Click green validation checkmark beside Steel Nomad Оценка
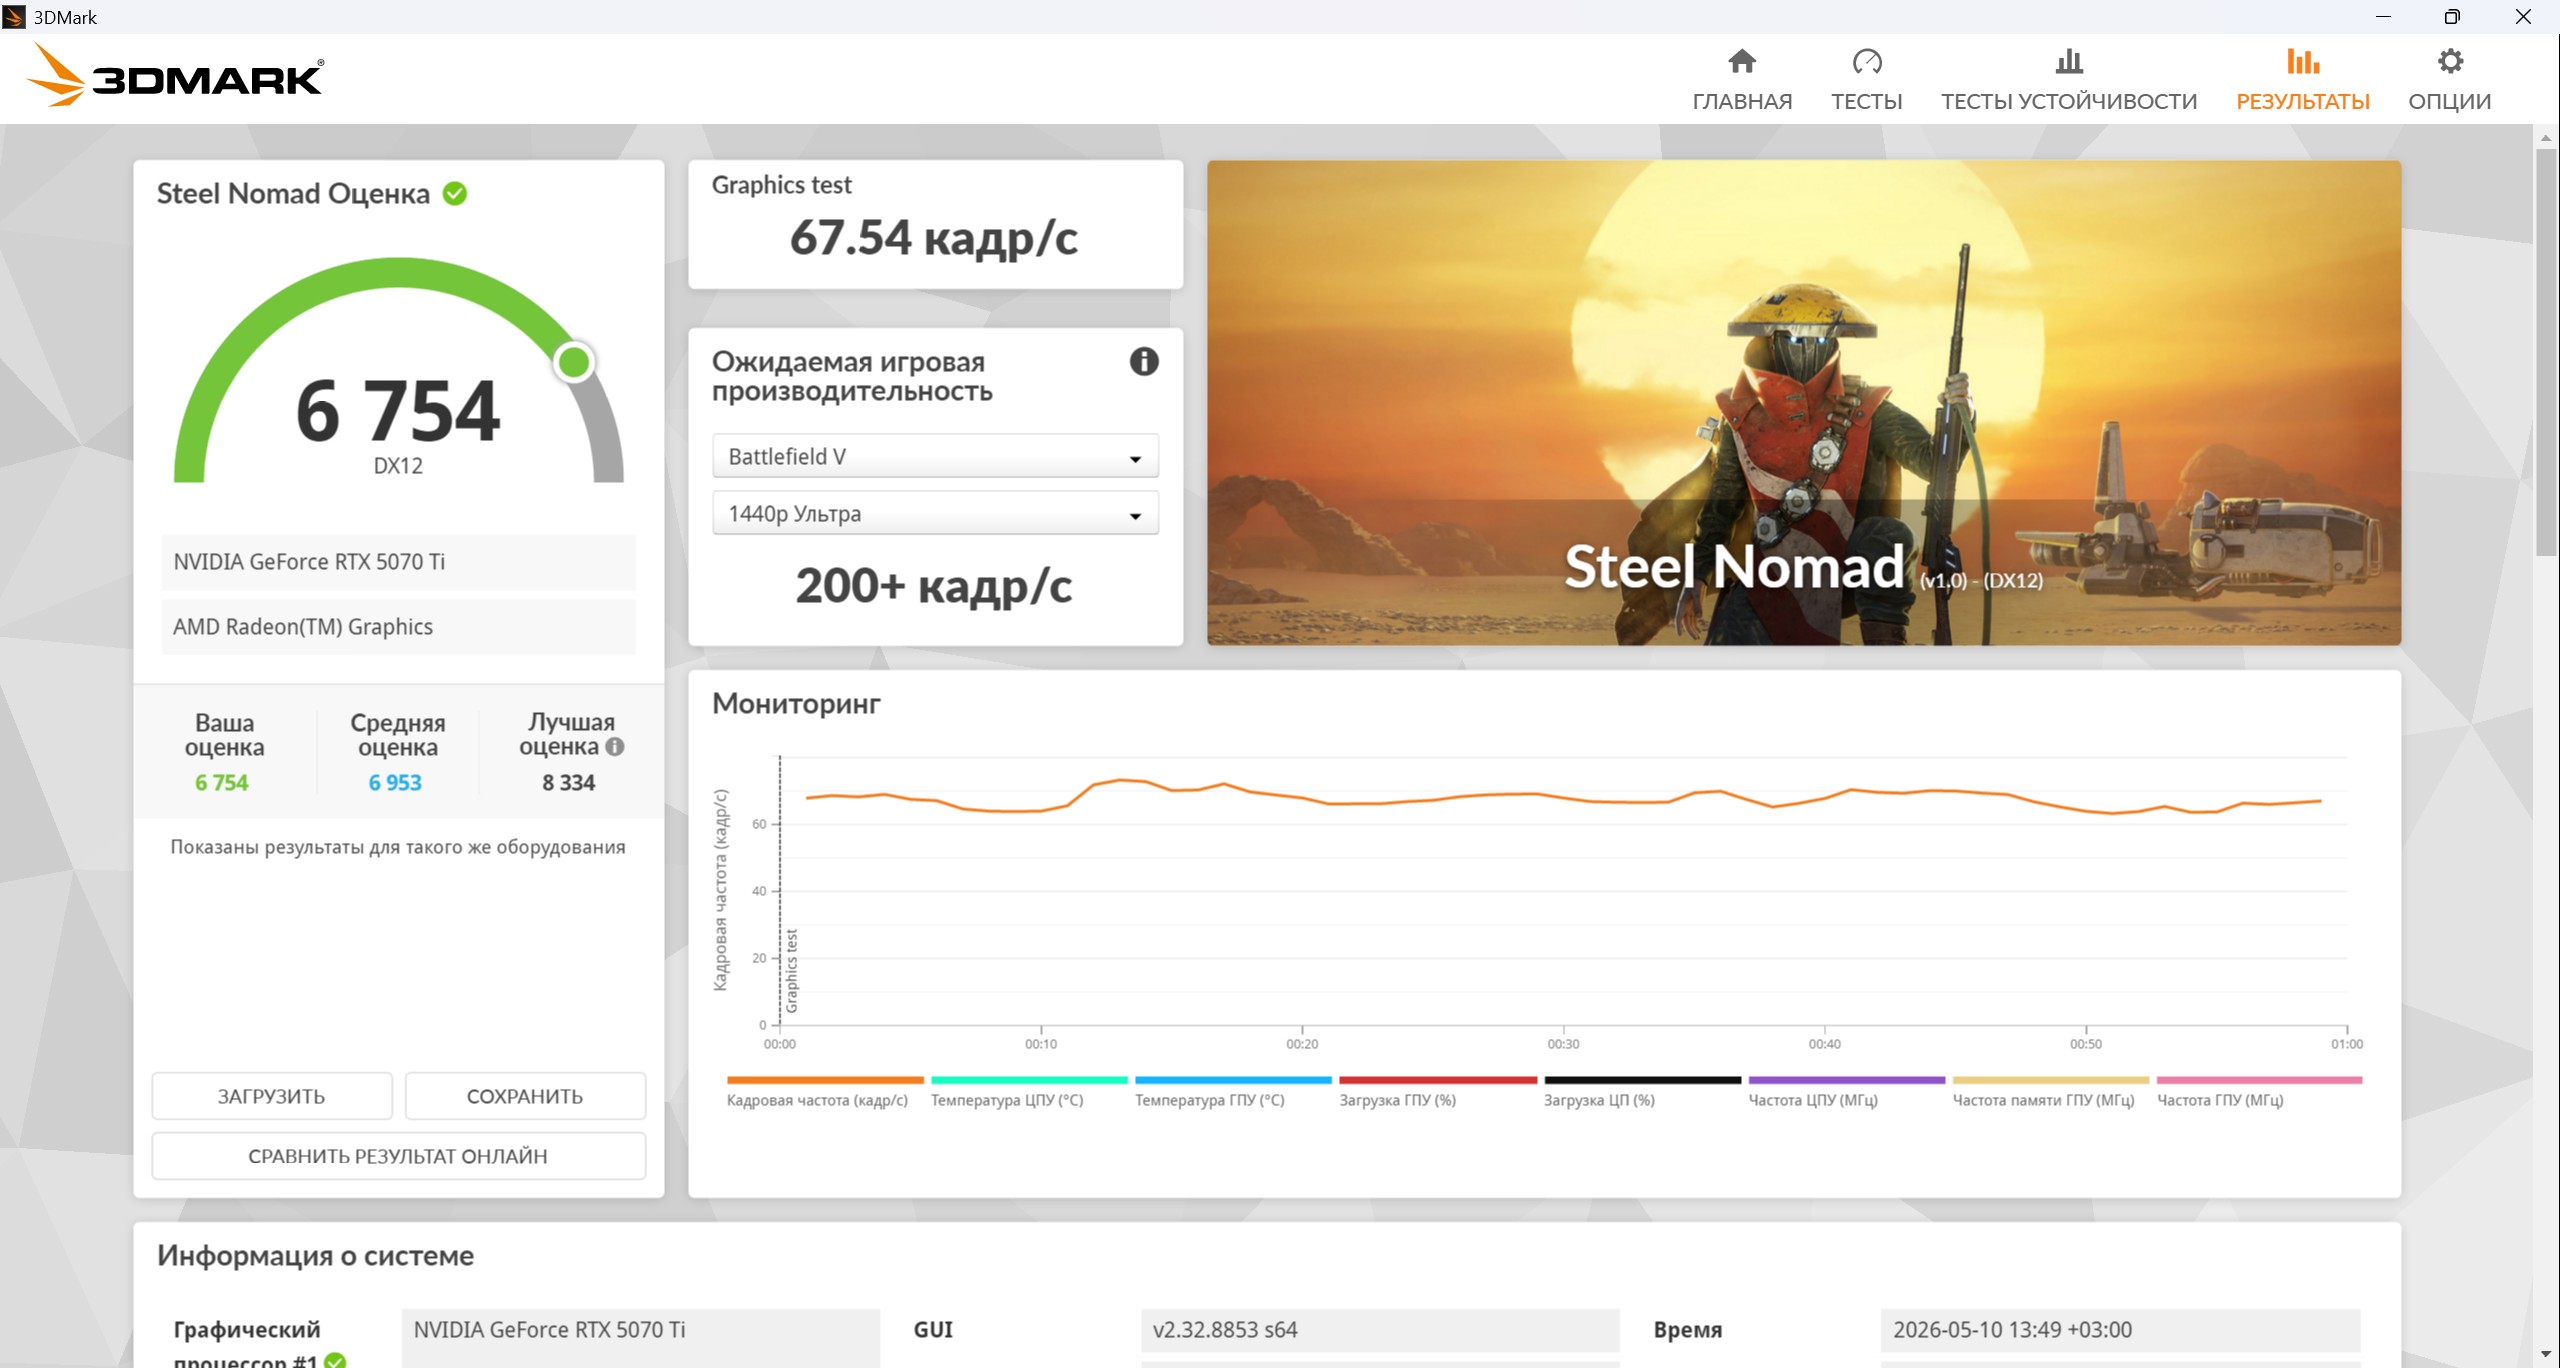Screen dimensions: 2560x1368 coord(455,193)
